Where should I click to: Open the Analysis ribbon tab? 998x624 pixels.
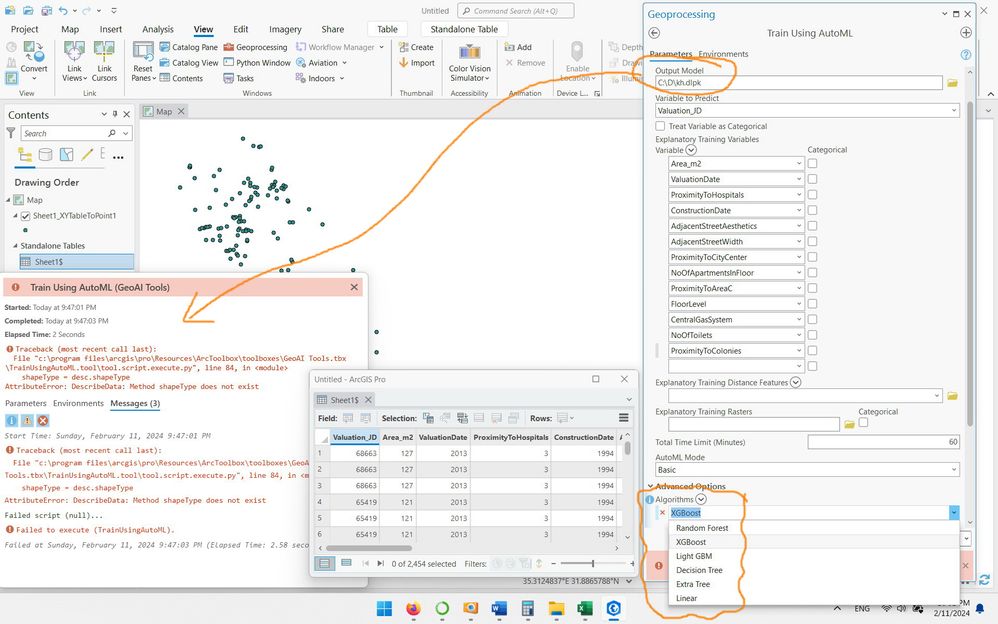click(x=158, y=29)
